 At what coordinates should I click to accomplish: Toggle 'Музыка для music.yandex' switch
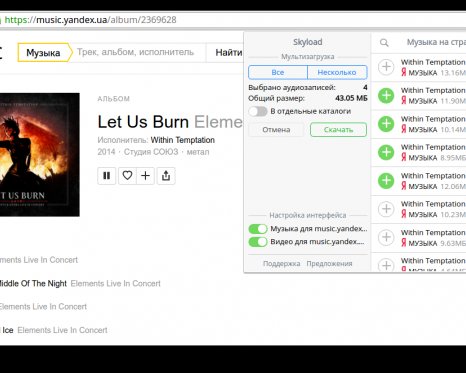(258, 229)
